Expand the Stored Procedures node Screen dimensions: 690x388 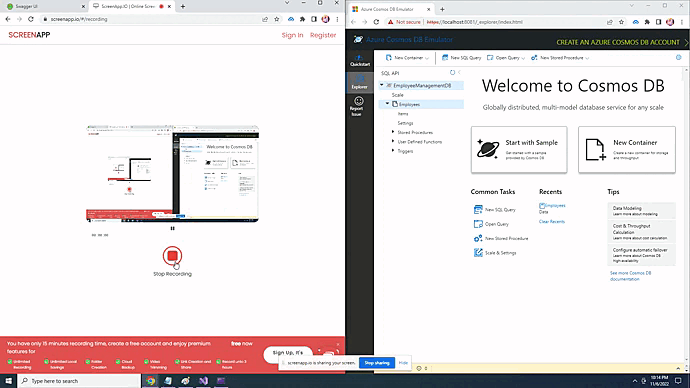click(x=393, y=132)
